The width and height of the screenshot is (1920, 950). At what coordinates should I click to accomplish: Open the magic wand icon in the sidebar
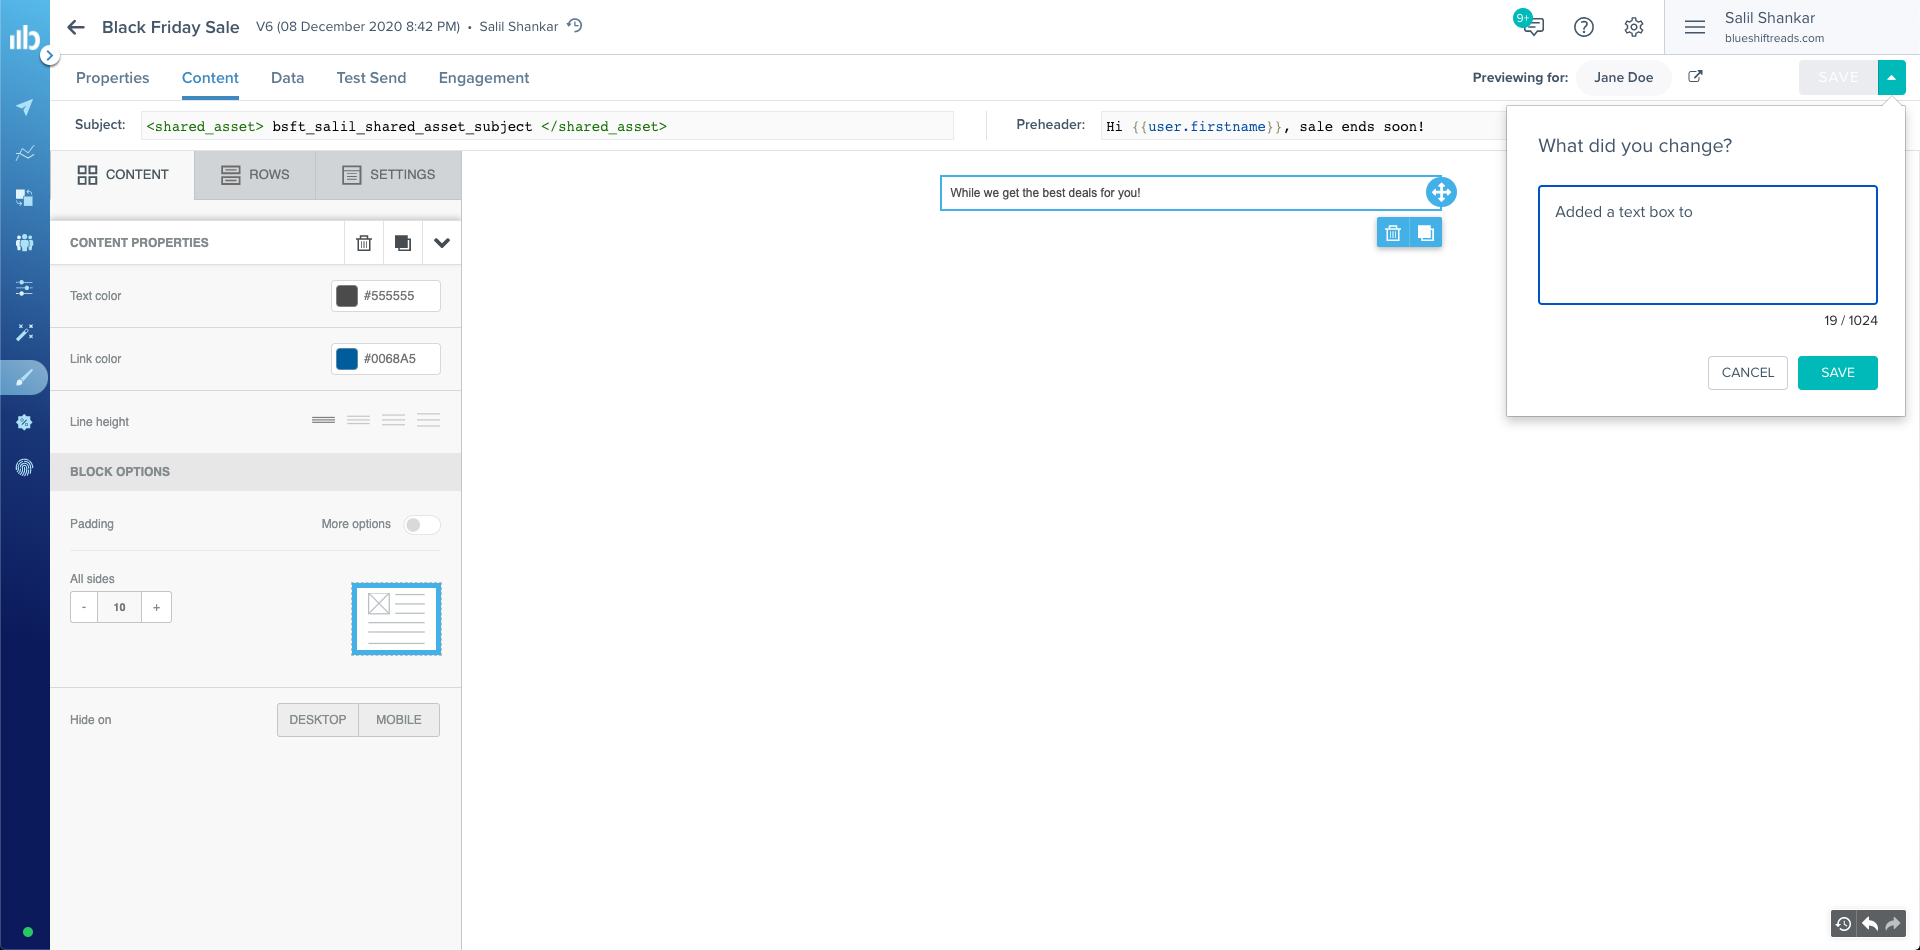[x=25, y=332]
